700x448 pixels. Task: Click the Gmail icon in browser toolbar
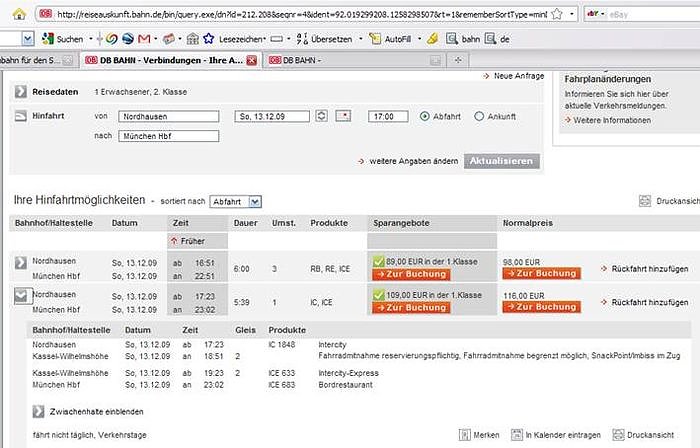pos(143,38)
